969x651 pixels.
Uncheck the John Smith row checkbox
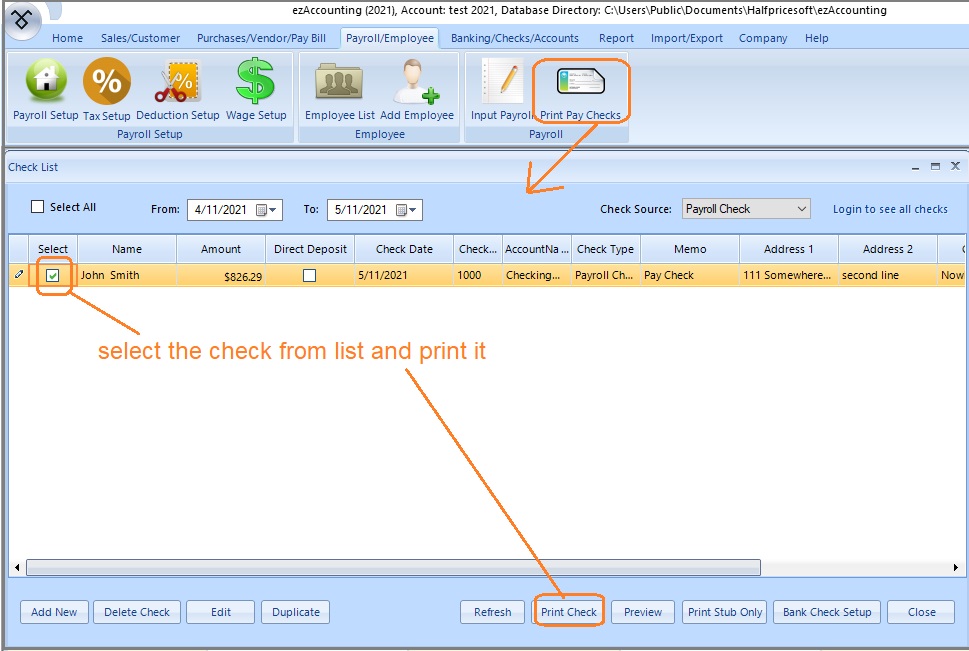pos(53,276)
